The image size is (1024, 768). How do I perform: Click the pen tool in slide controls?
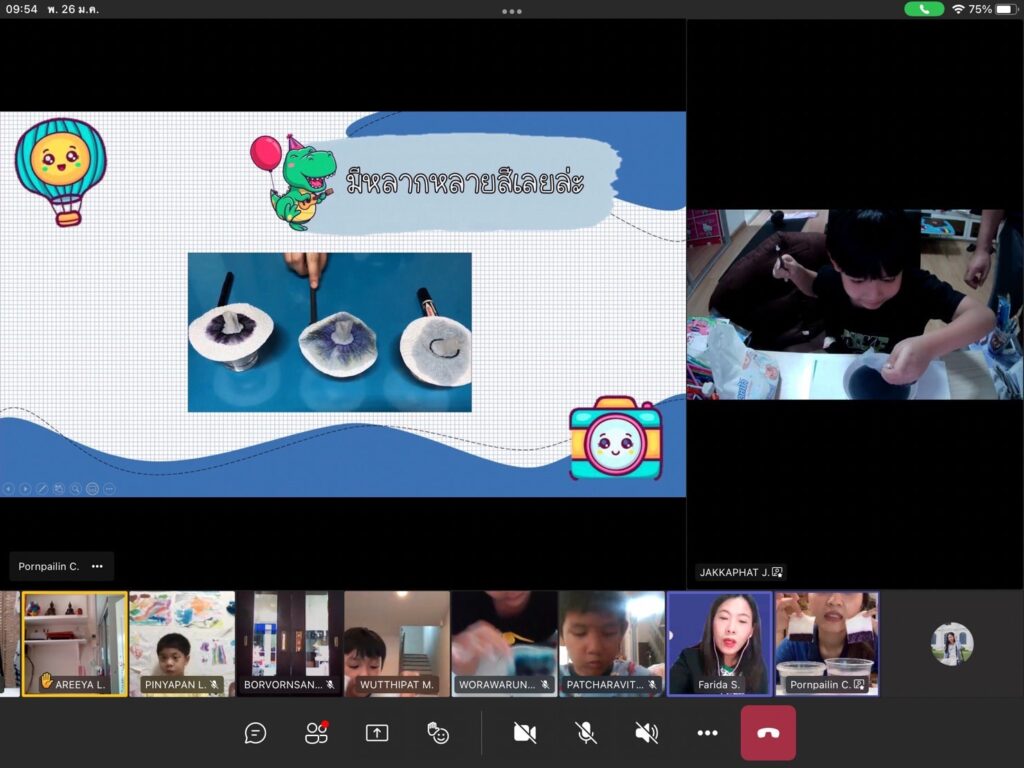[42, 489]
